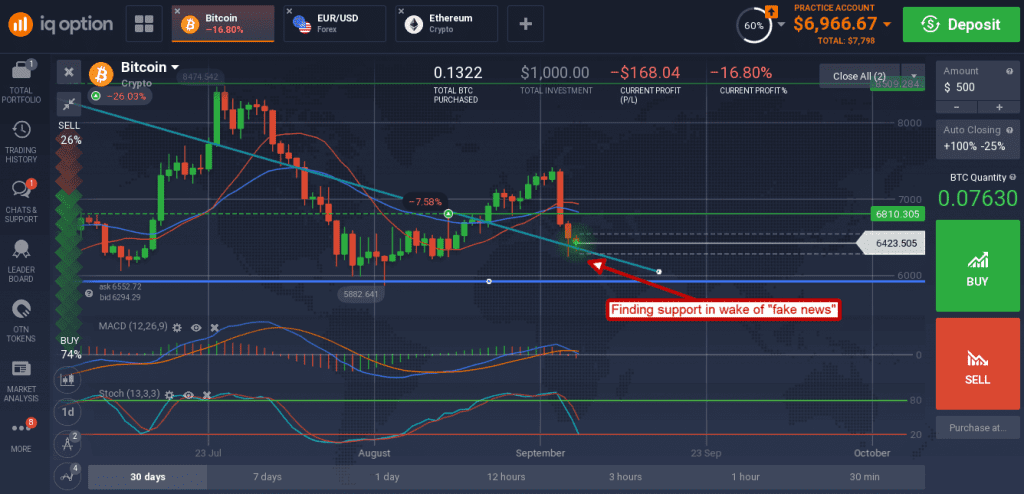Expand the Bitcoin asset dropdown
The width and height of the screenshot is (1024, 494).
(x=175, y=67)
